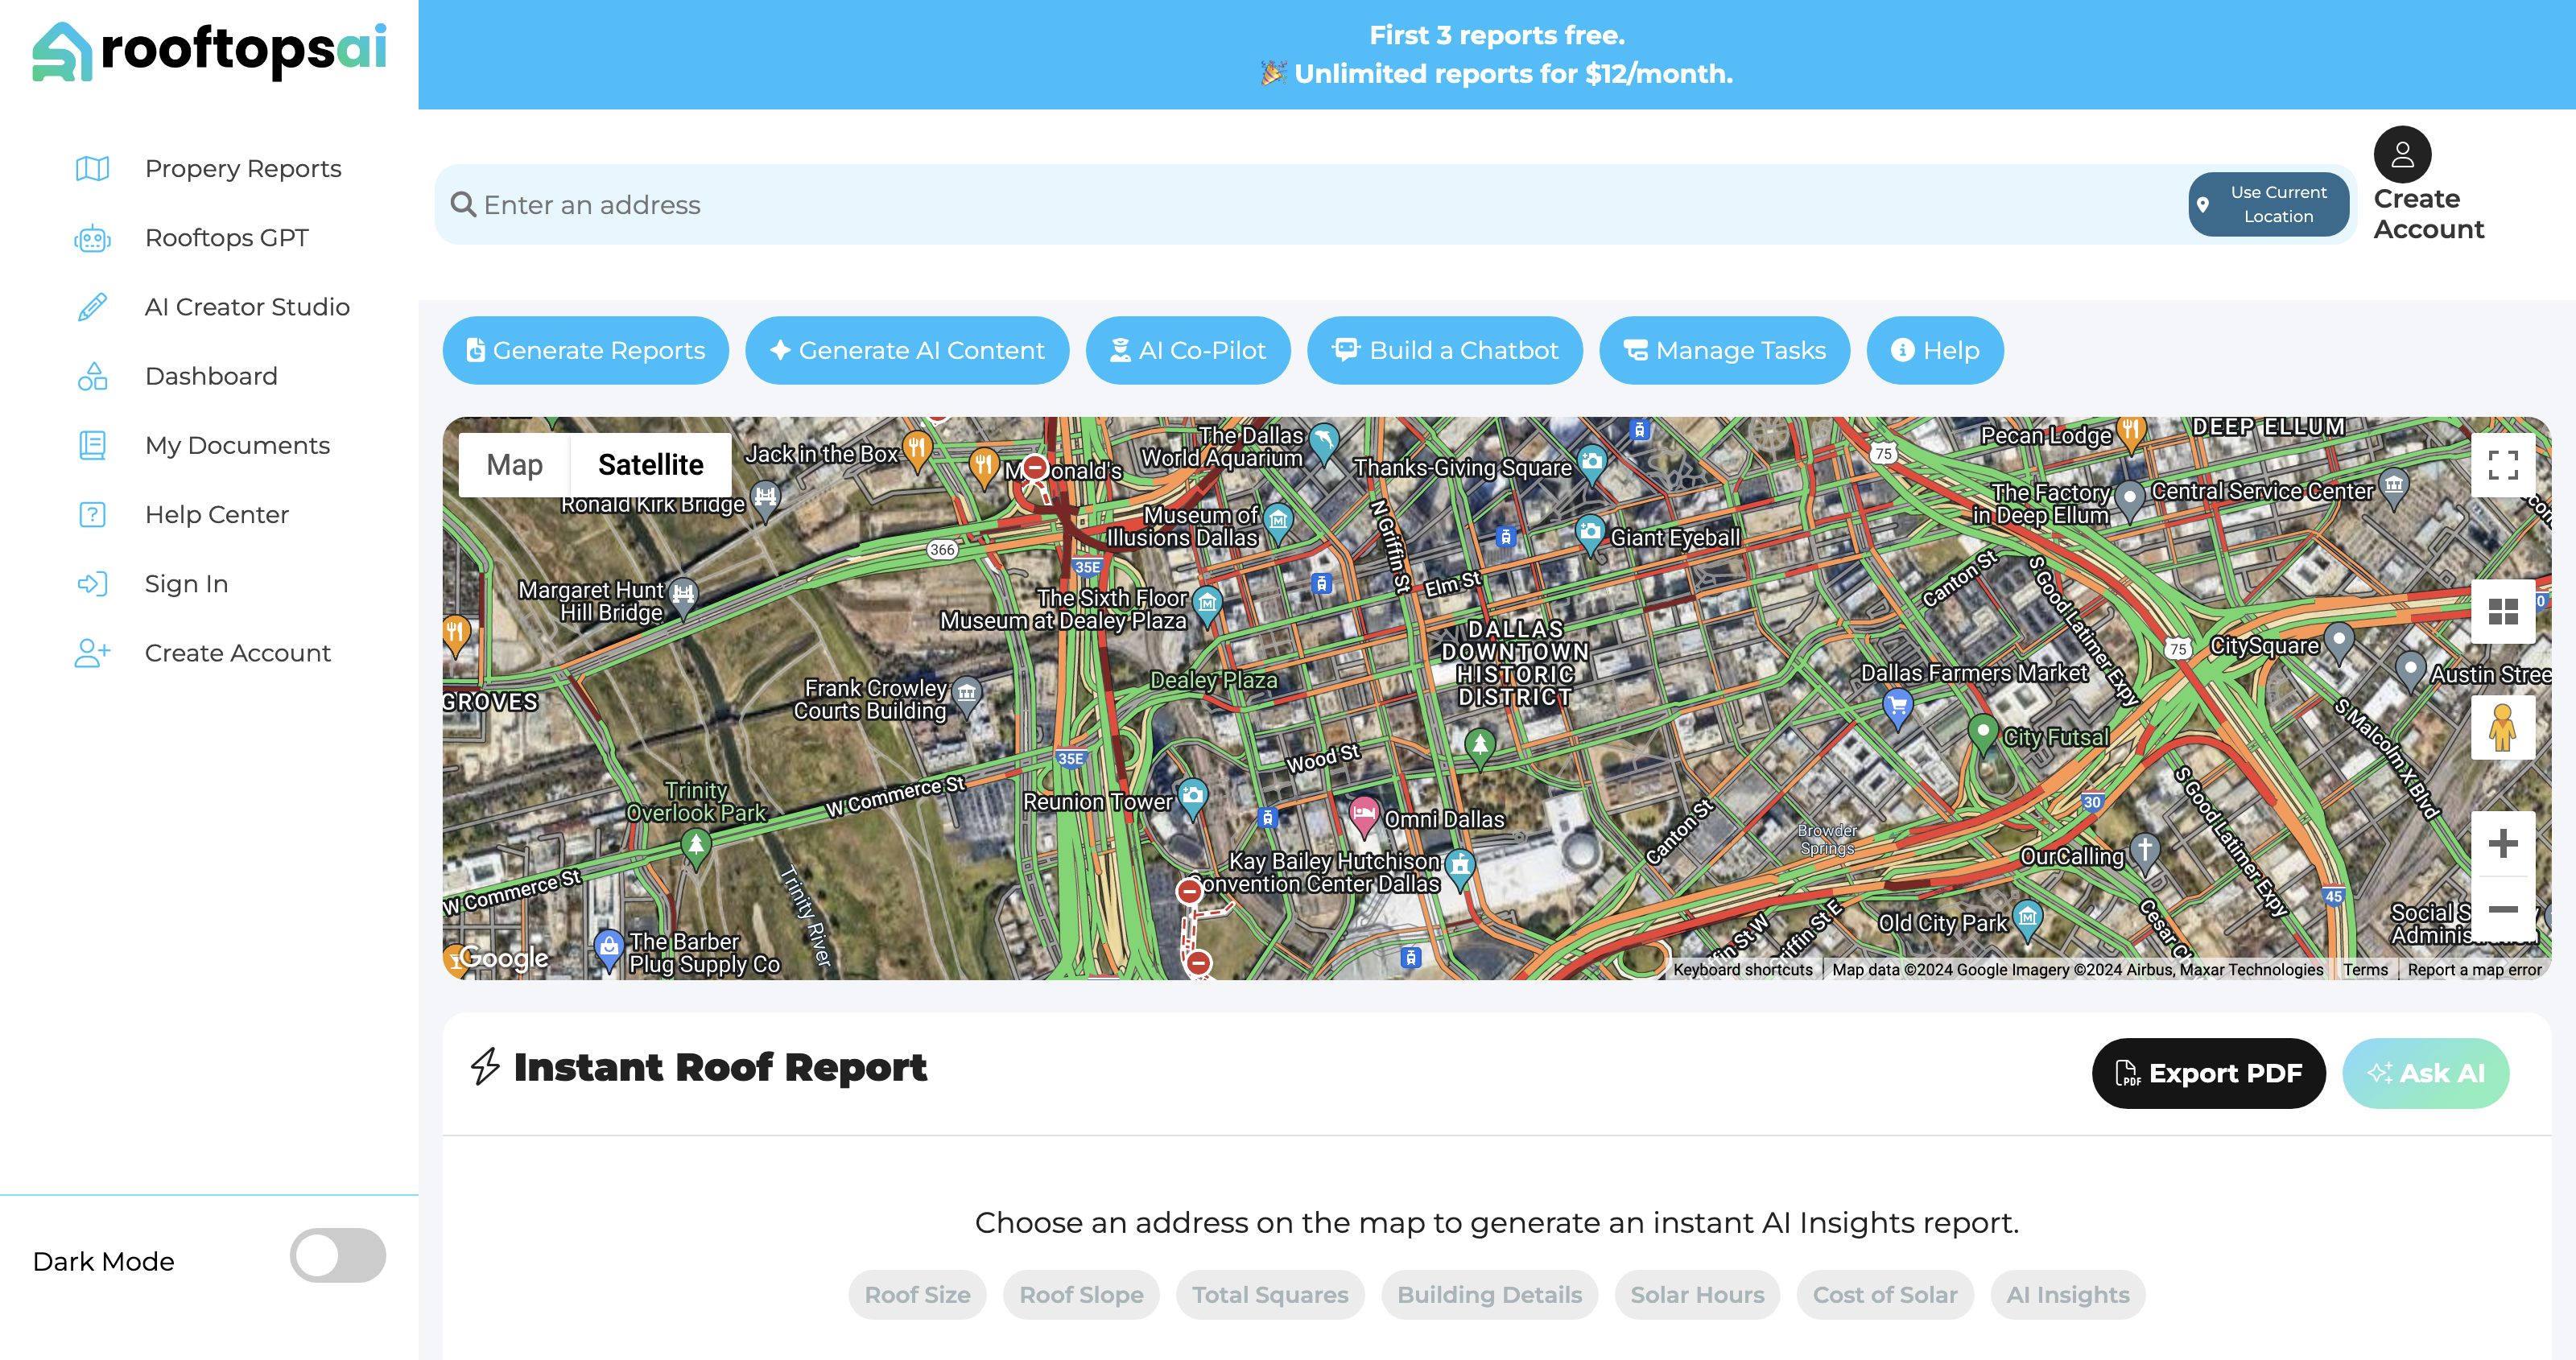Image resolution: width=2576 pixels, height=1360 pixels.
Task: Toggle fullscreen view on the map
Action: (x=2503, y=465)
